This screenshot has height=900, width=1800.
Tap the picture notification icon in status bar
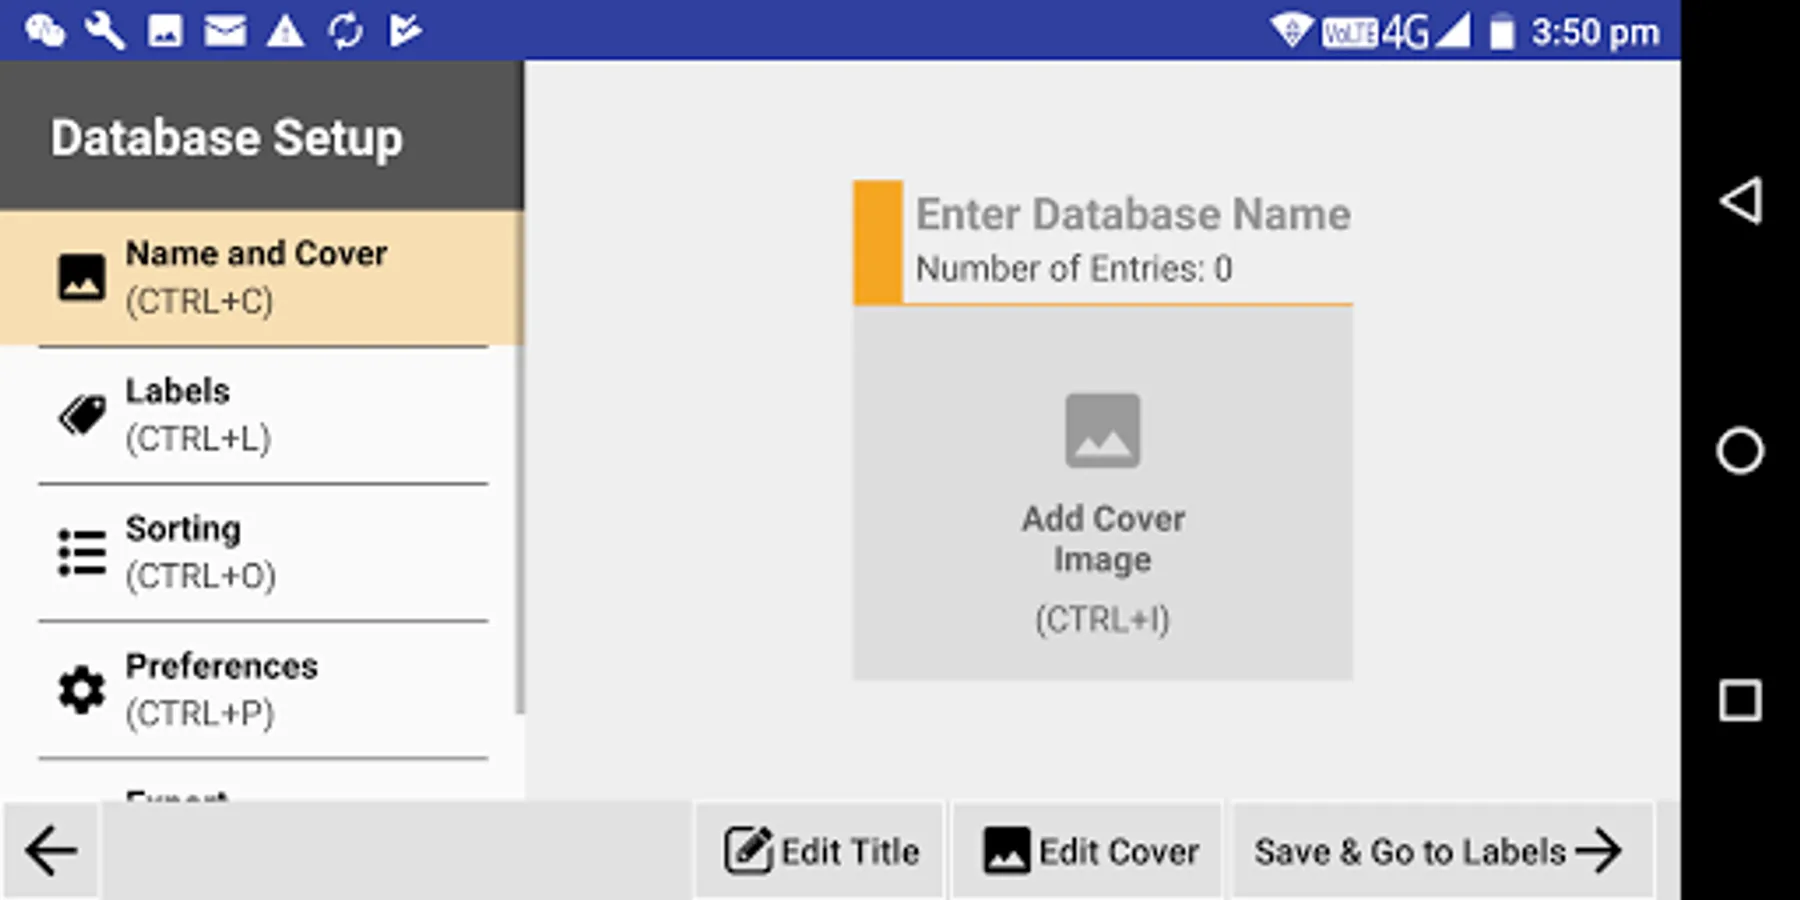pos(165,31)
